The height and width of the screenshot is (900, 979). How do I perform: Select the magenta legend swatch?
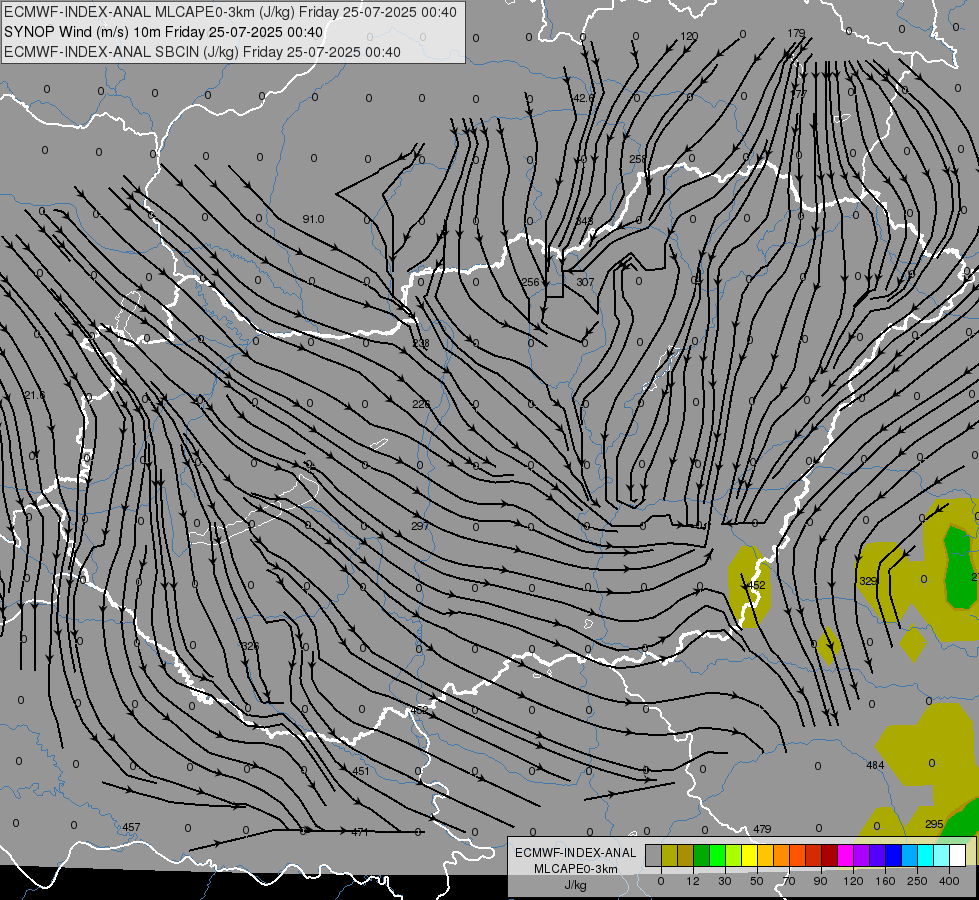click(845, 855)
